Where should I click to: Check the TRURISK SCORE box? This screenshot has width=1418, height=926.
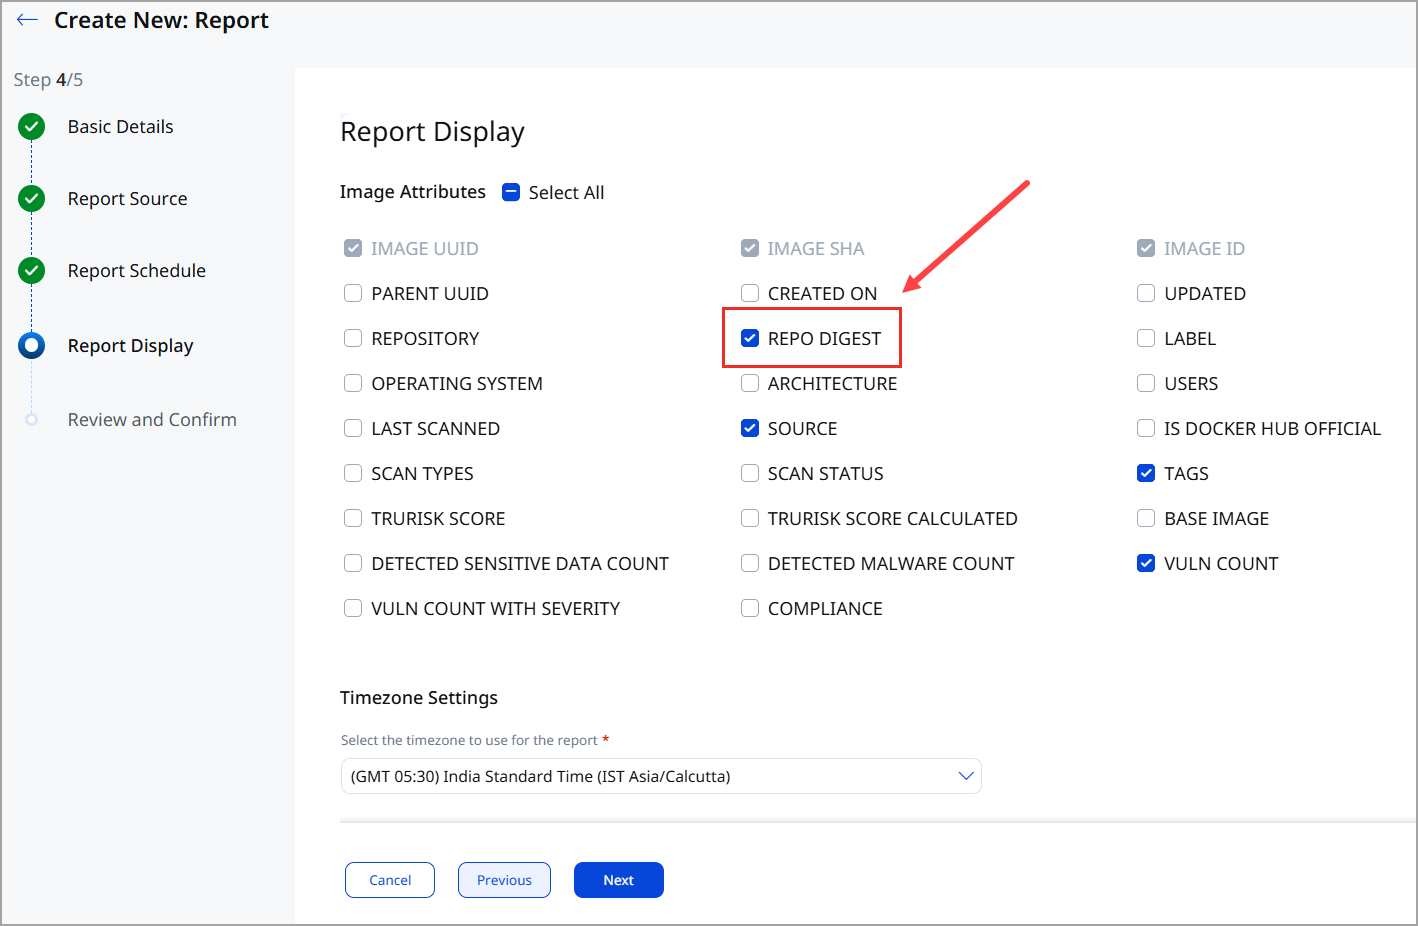[x=353, y=519]
